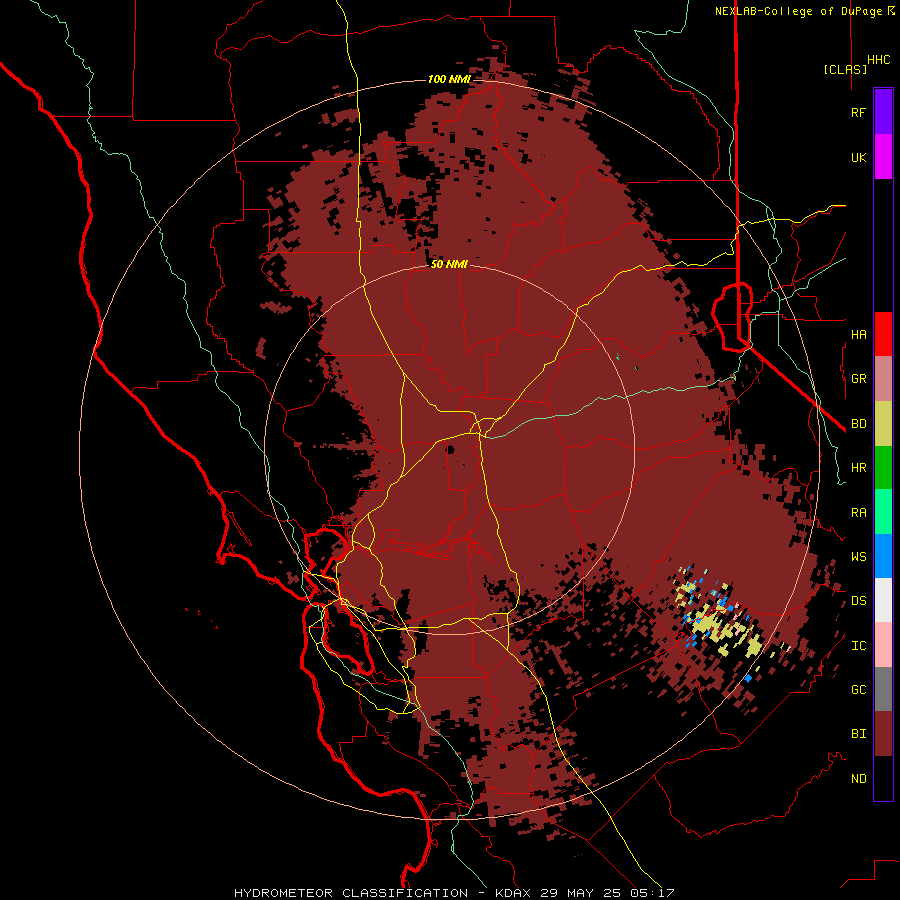Screen dimensions: 900x900
Task: Click the RA light green legend swatch
Action: click(883, 512)
